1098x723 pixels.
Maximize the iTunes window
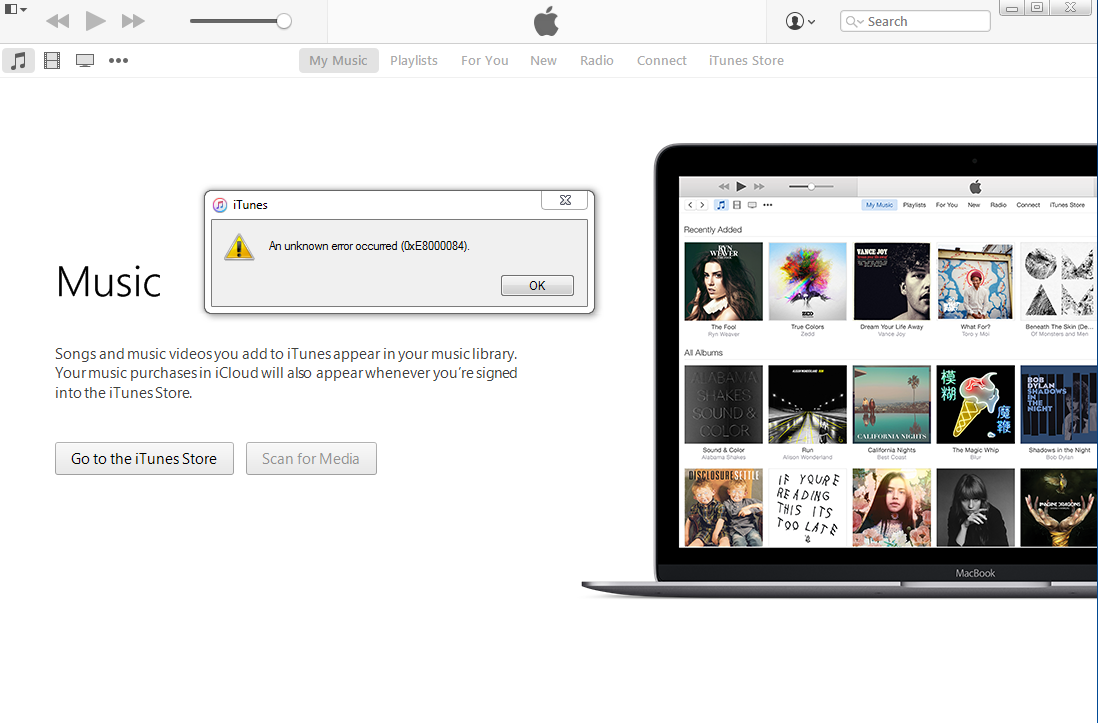[x=1037, y=8]
